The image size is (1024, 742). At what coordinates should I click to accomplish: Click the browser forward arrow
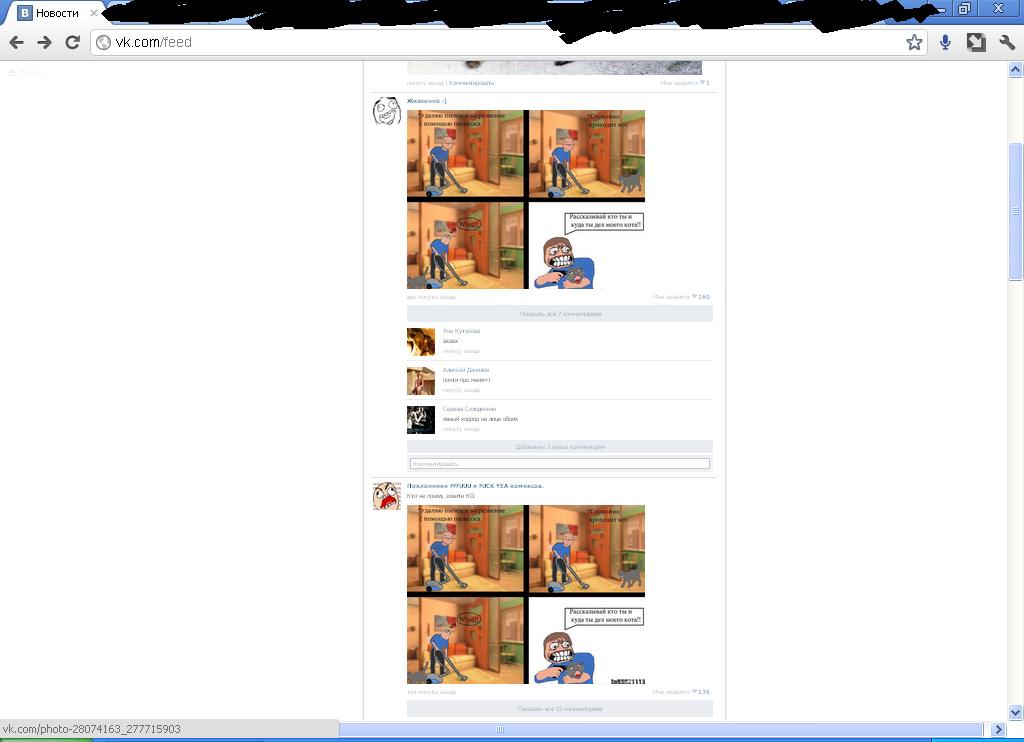44,42
